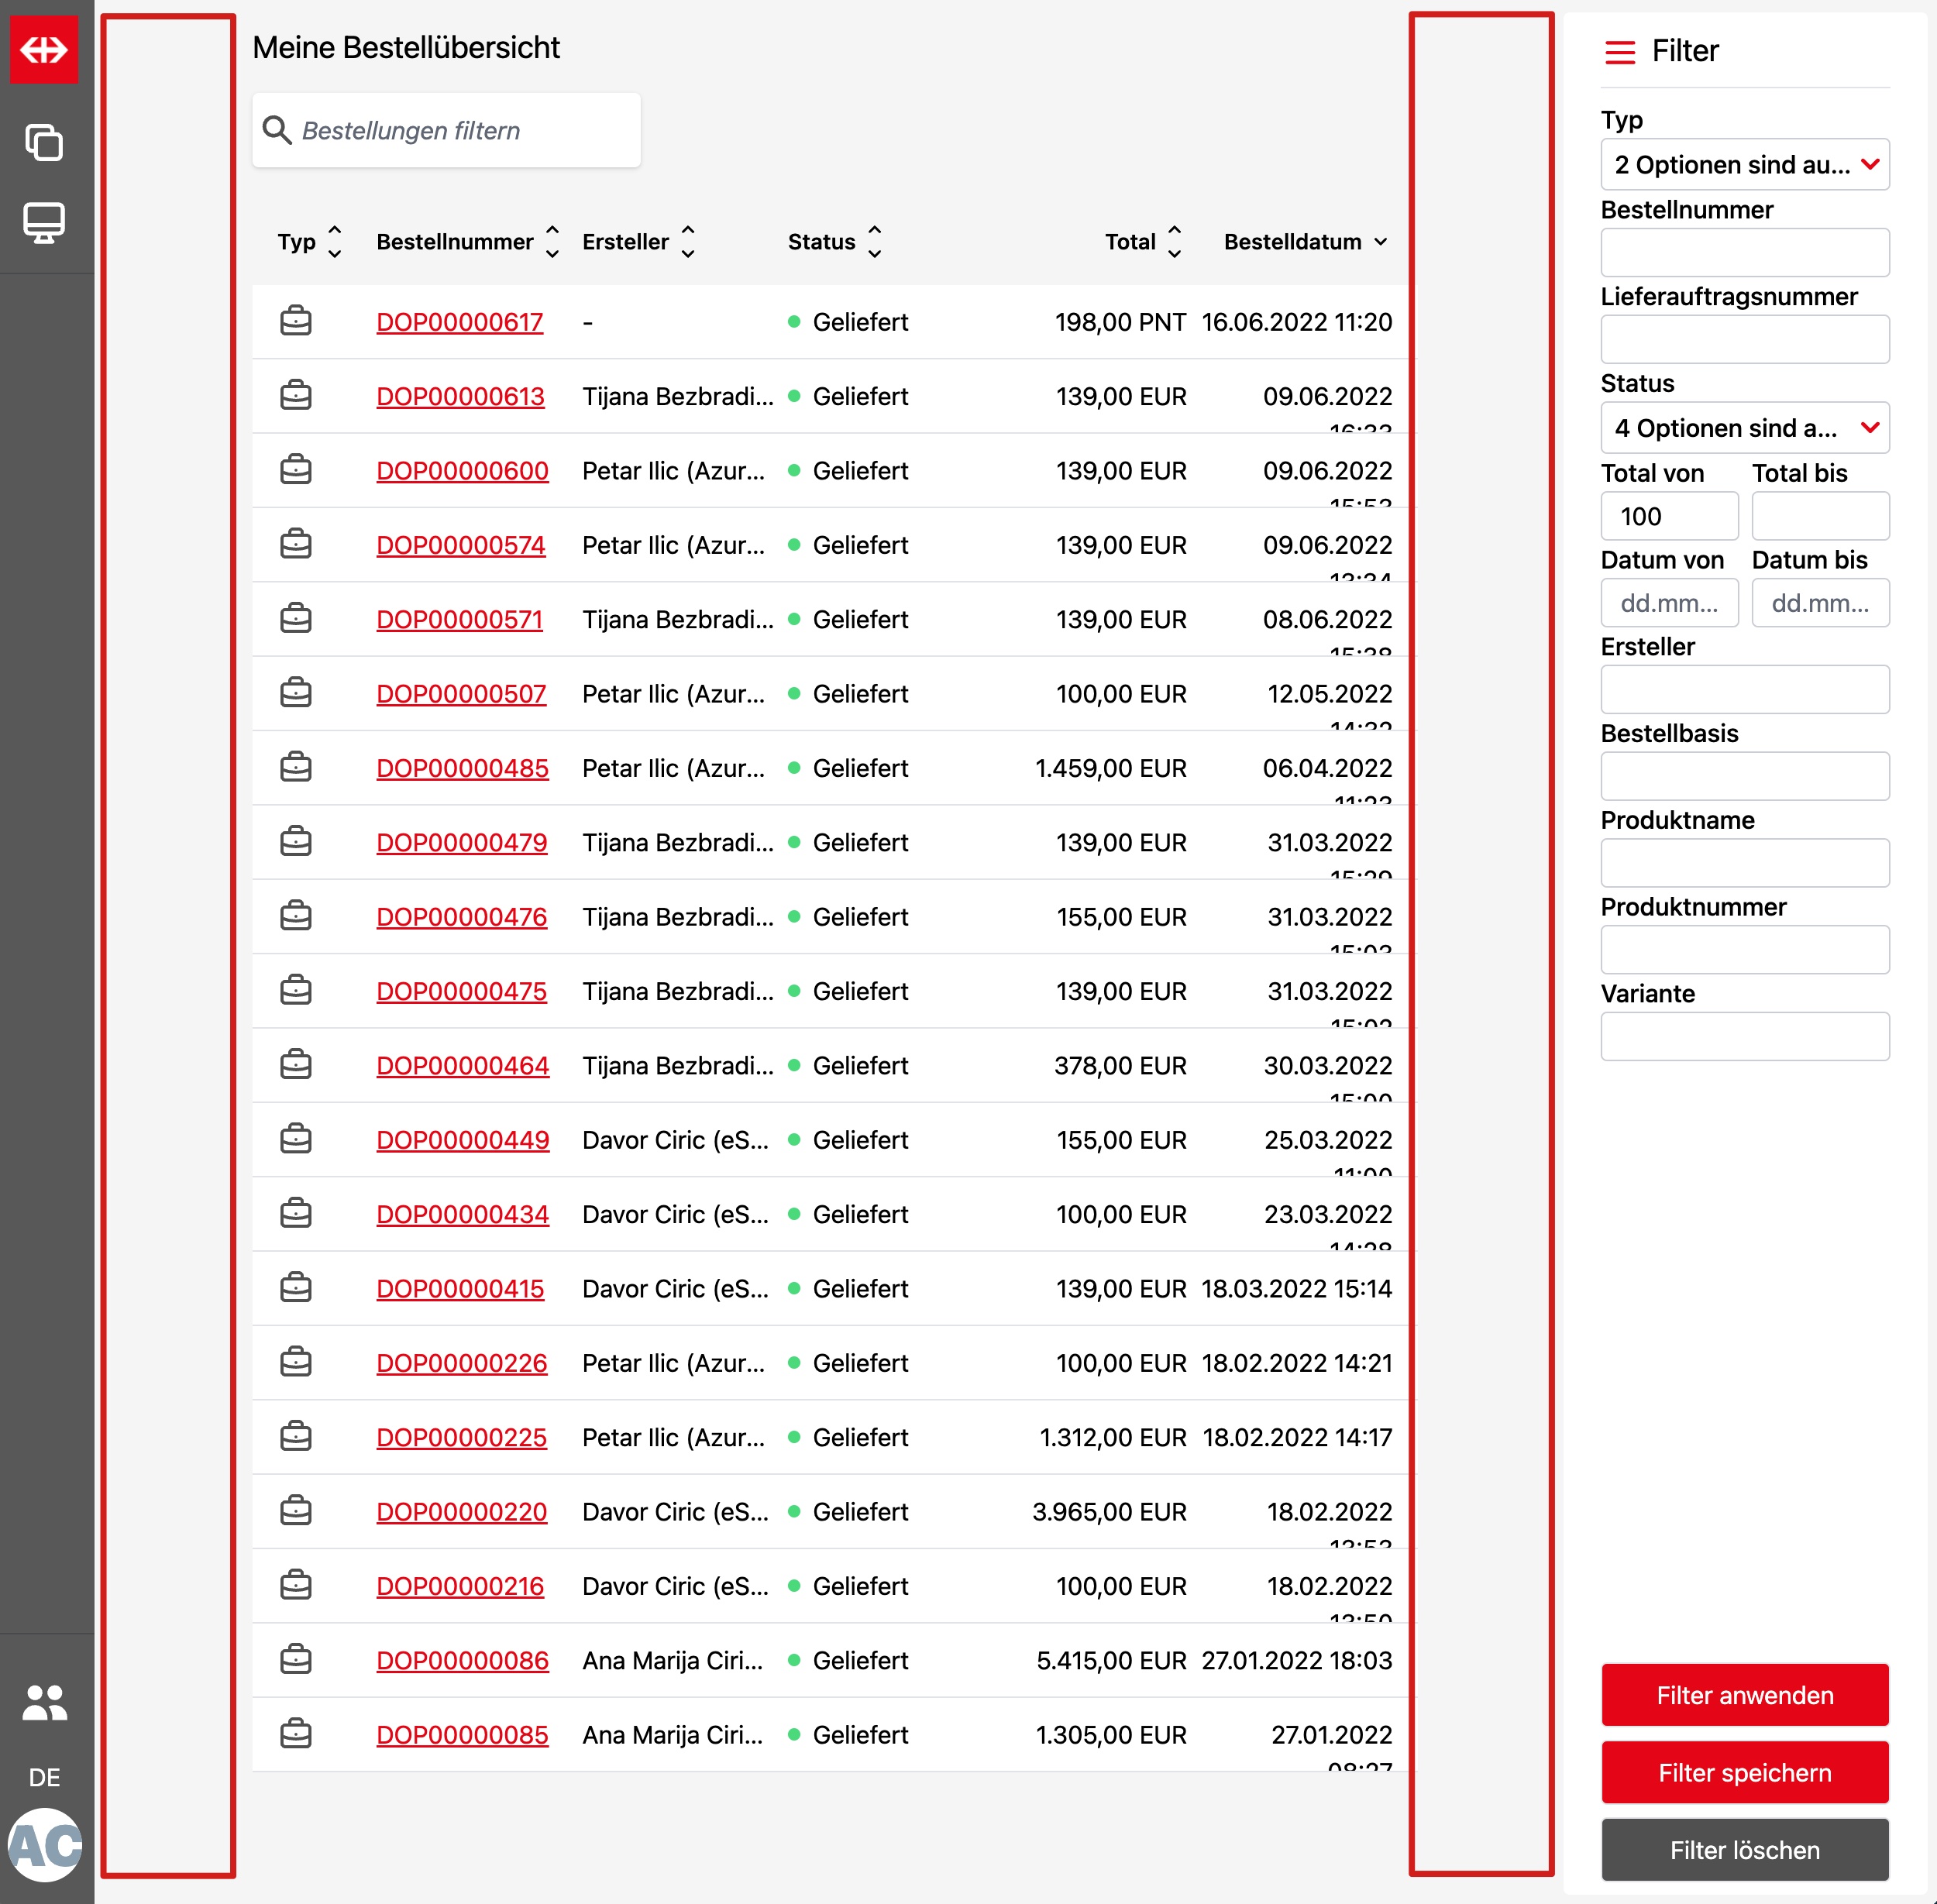Open the copy/documents sidebar icon
Image resolution: width=1937 pixels, height=1904 pixels.
tap(44, 142)
